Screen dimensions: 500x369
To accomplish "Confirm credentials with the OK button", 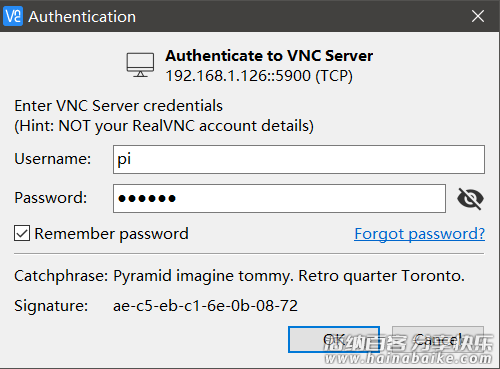I will click(x=334, y=339).
